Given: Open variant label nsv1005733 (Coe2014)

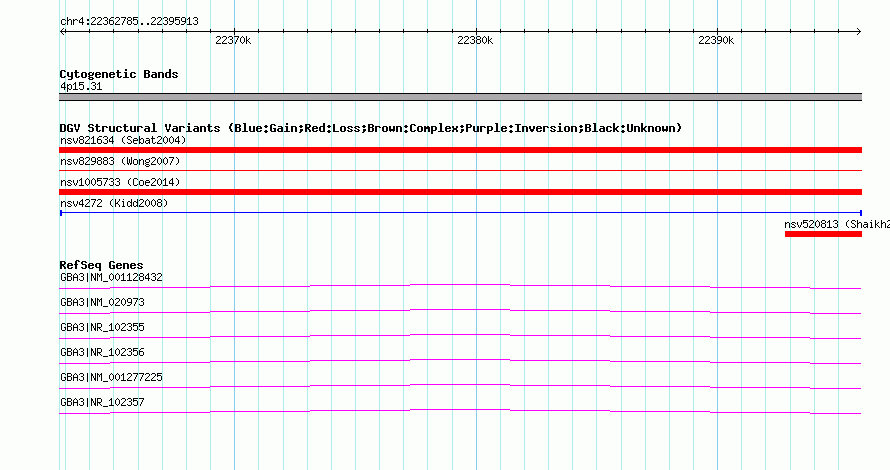Looking at the screenshot, I should click(x=120, y=182).
